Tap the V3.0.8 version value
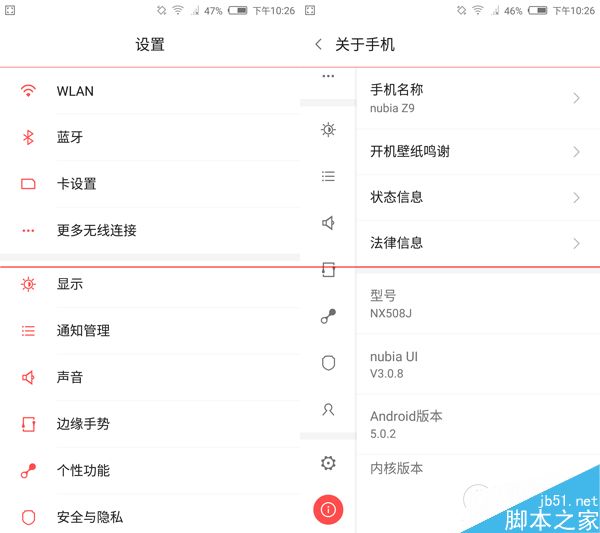Screen dimensions: 600x533 point(386,373)
